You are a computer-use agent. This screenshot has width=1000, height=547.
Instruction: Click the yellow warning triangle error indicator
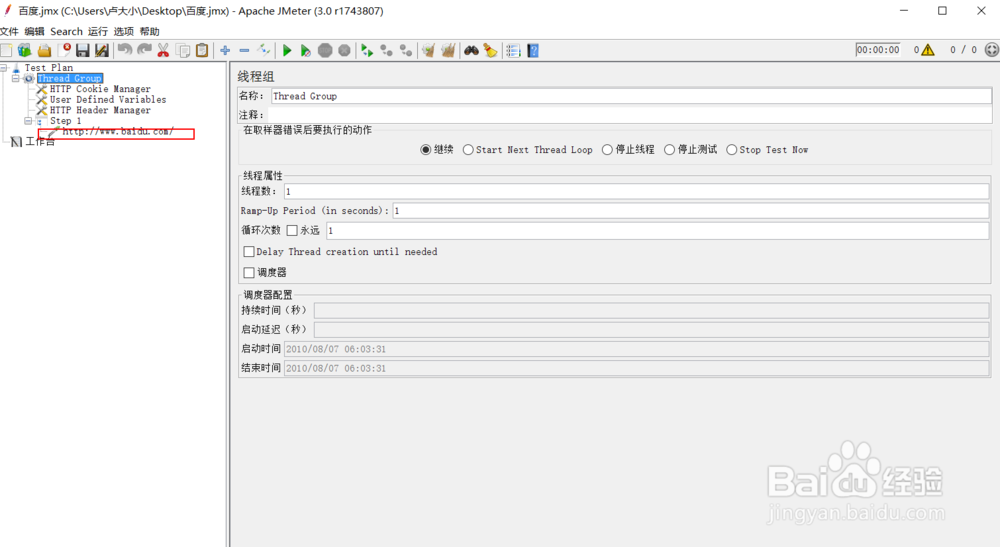click(928, 50)
